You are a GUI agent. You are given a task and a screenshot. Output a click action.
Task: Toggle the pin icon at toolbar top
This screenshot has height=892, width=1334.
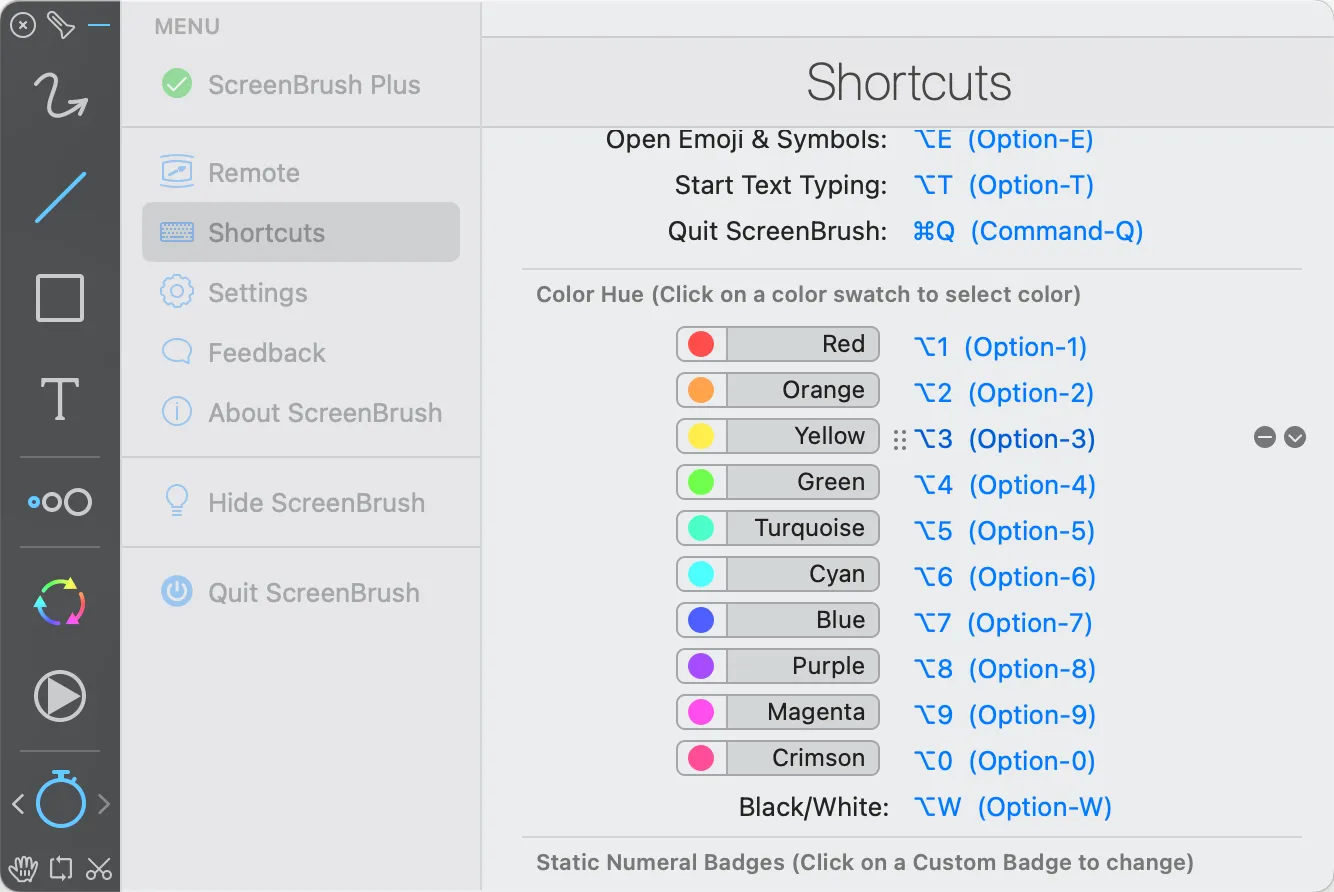60,25
